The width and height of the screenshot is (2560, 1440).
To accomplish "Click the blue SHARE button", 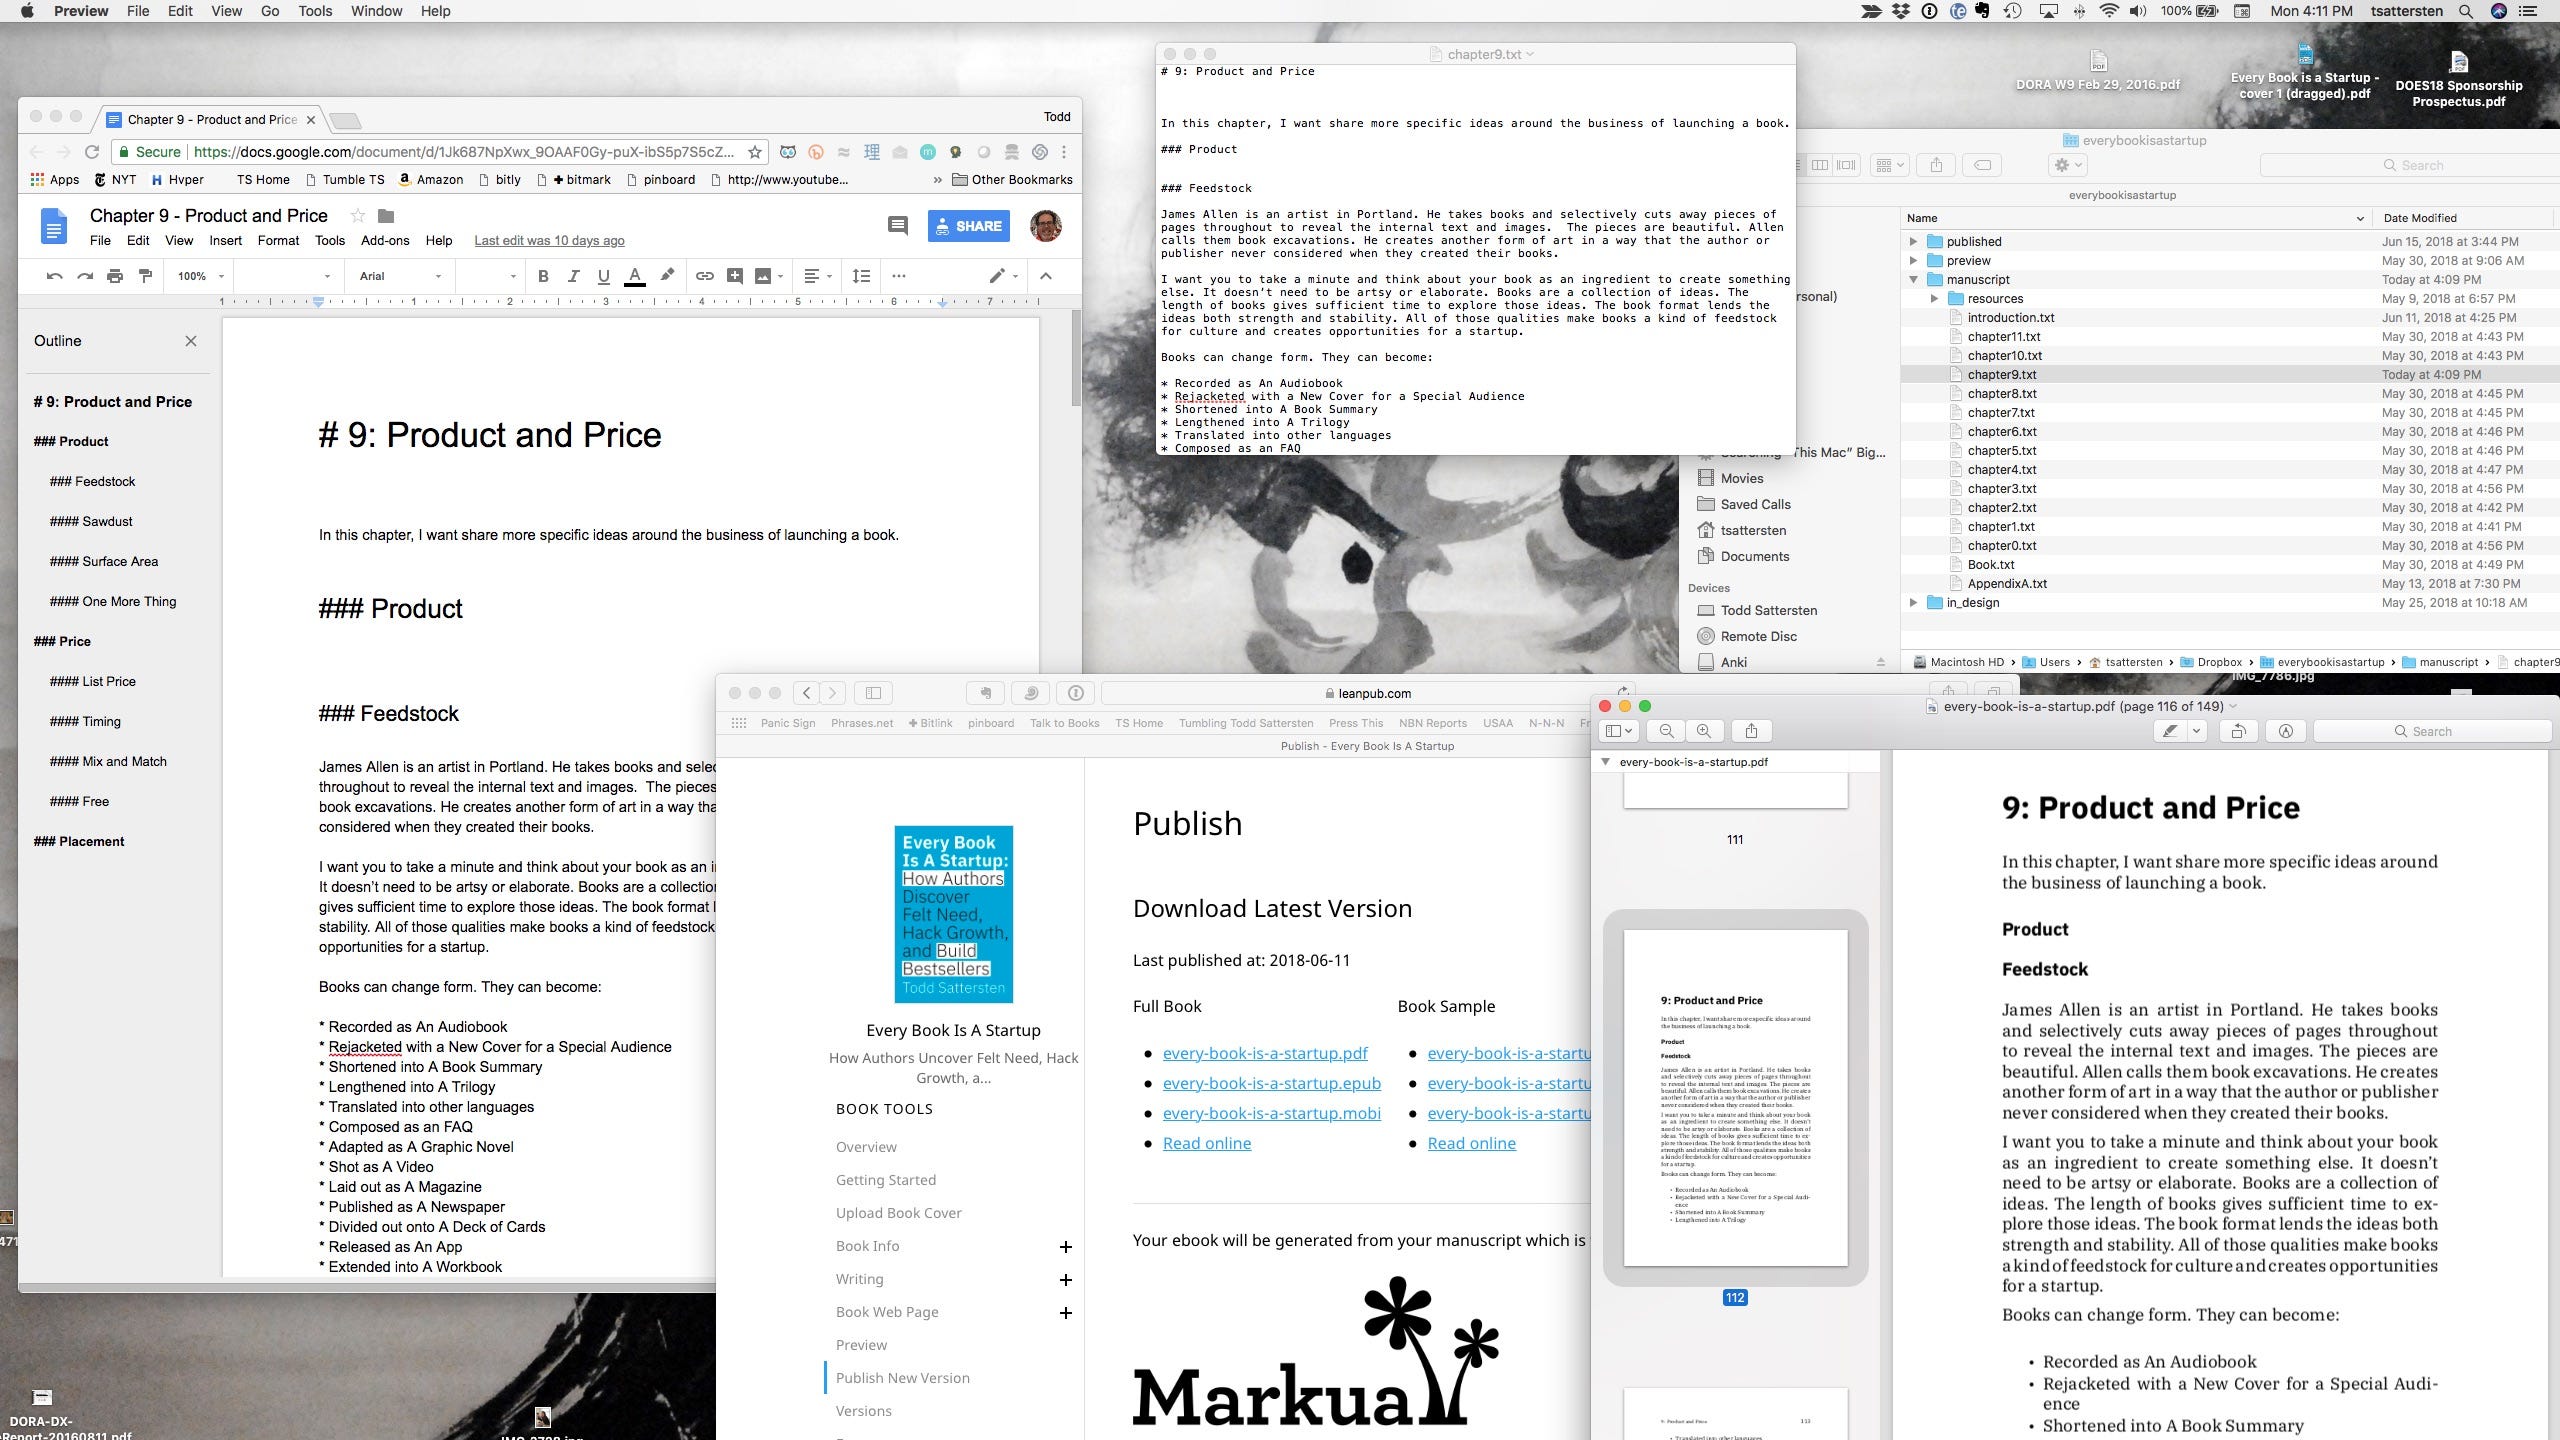I will tap(967, 226).
